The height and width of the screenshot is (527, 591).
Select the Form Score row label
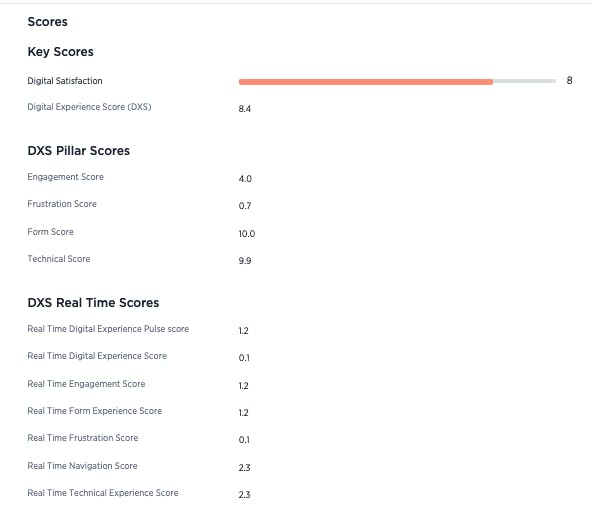51,232
